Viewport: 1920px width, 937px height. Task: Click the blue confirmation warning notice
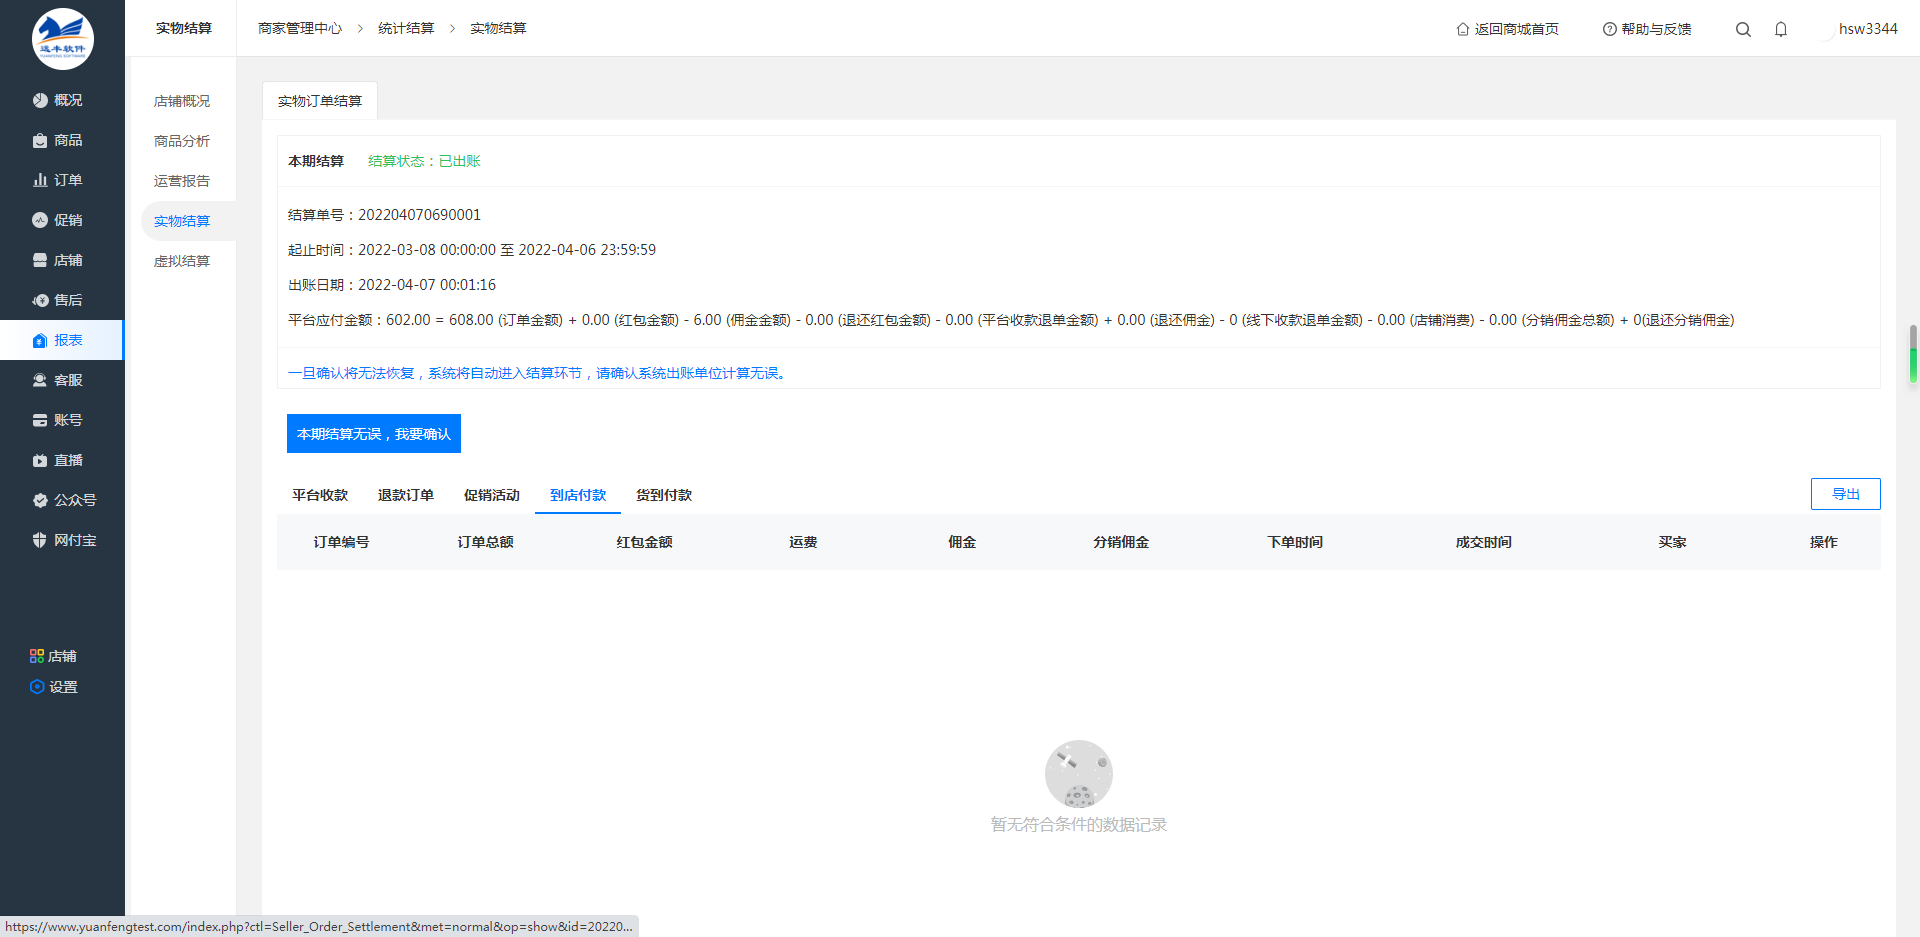click(x=539, y=373)
